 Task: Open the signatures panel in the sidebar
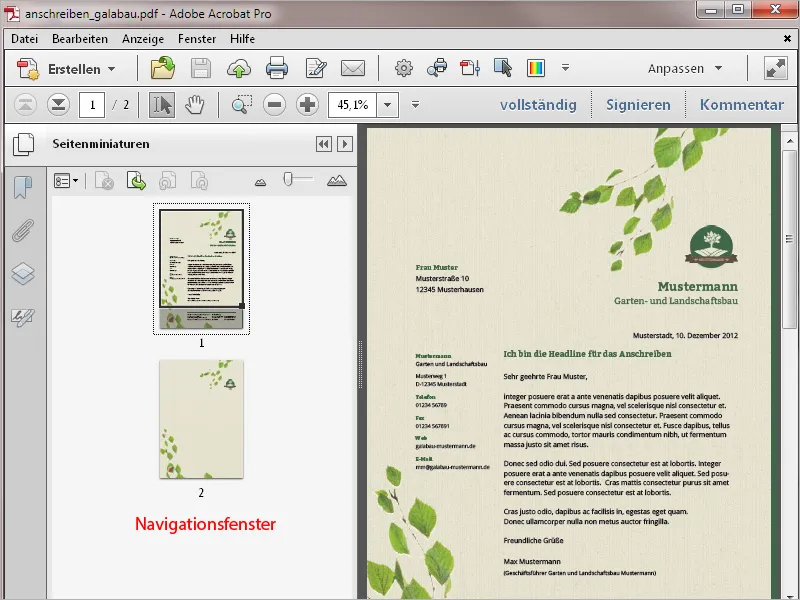pos(23,317)
